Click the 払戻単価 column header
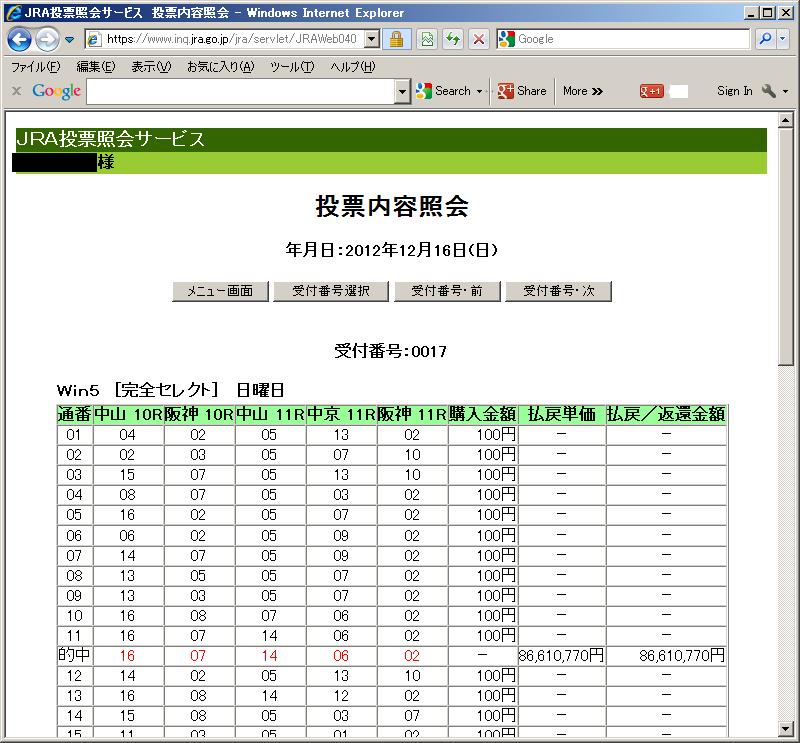This screenshot has height=743, width=800. pos(562,414)
